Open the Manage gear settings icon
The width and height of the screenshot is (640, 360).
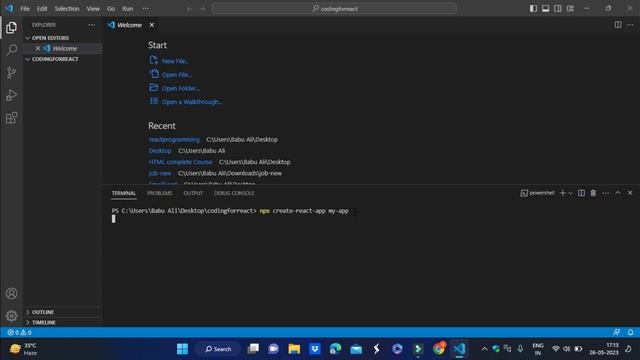(x=11, y=316)
